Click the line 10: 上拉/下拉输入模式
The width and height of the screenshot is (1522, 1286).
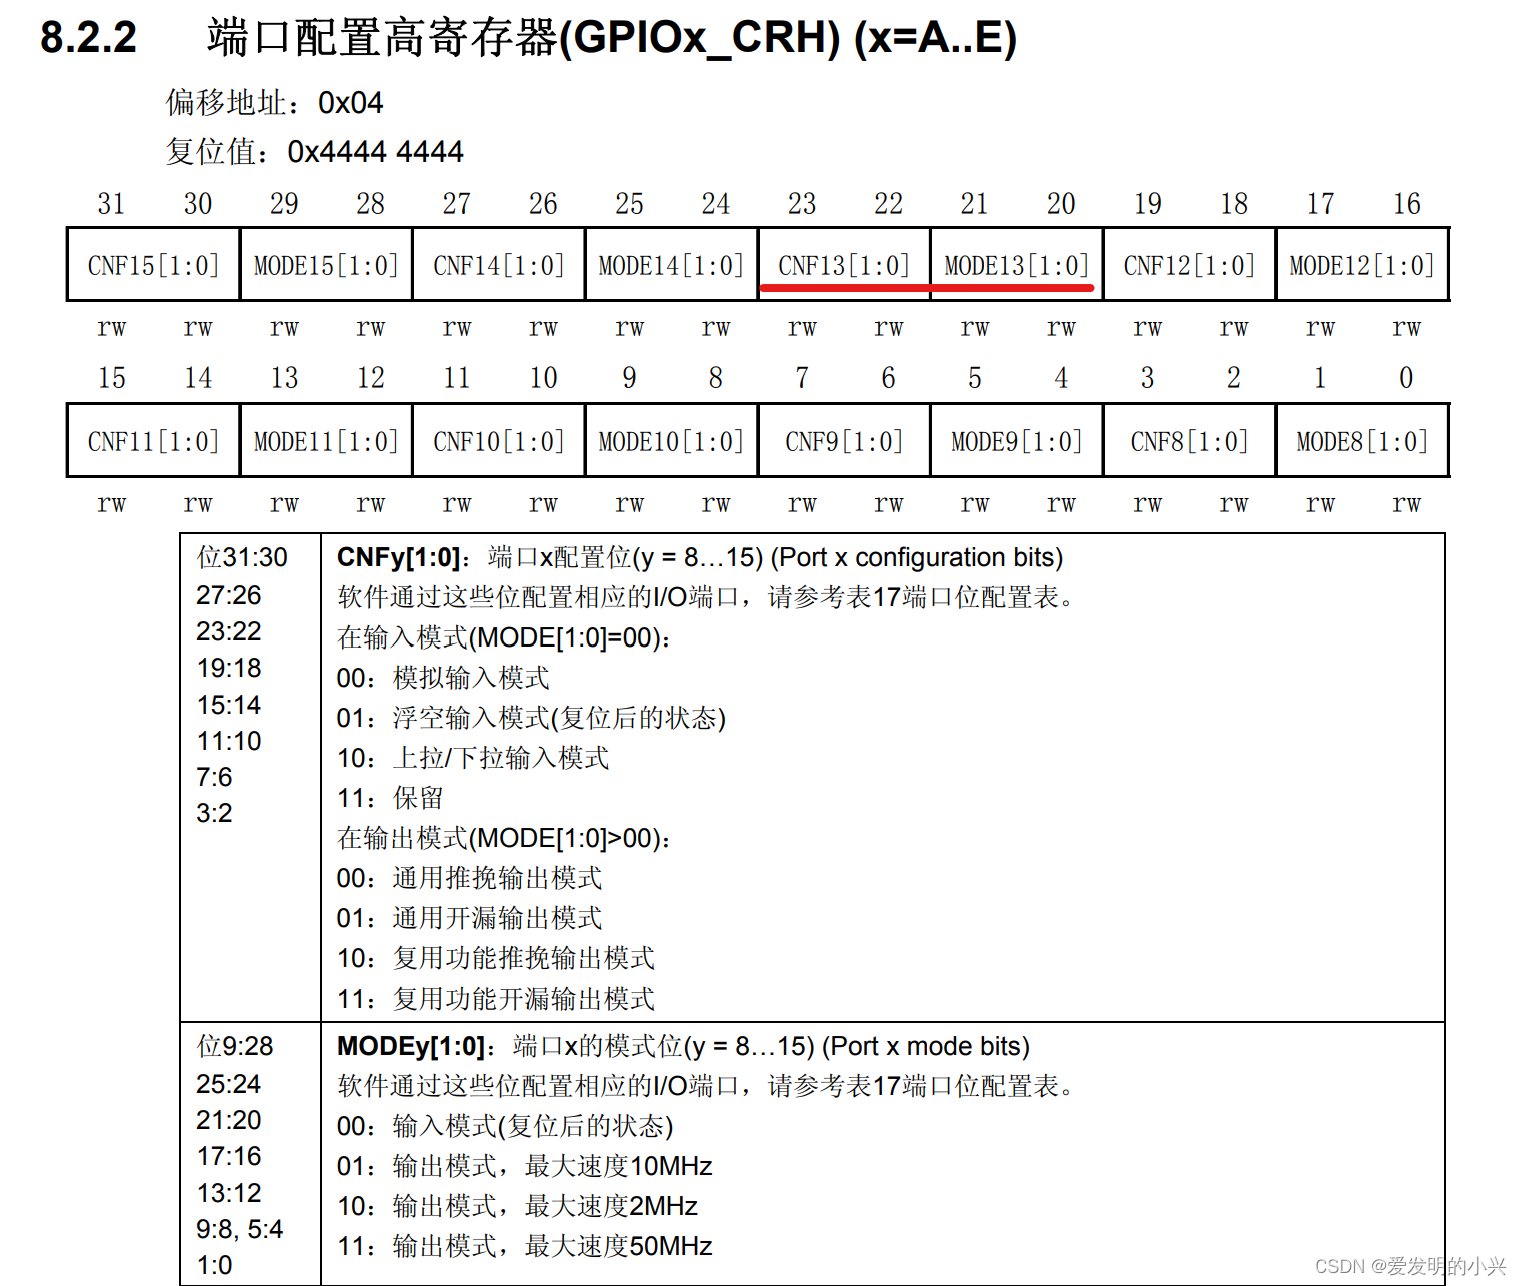coord(473,758)
